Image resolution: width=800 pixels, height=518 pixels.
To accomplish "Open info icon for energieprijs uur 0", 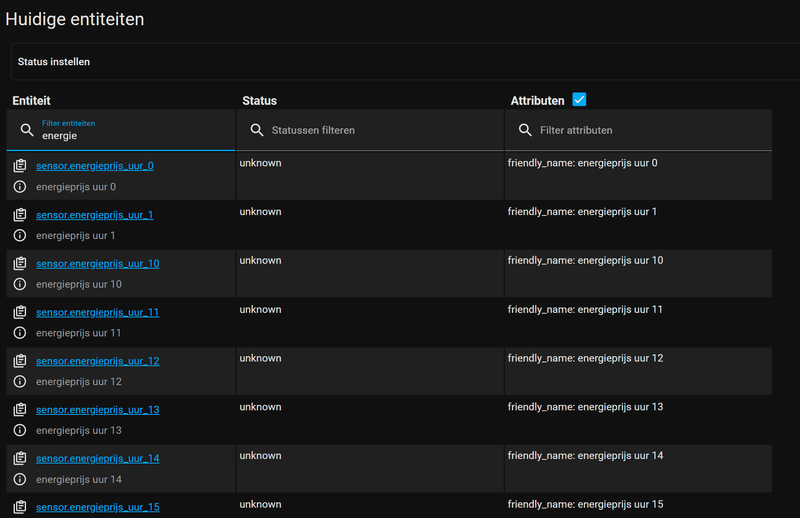I will 20,187.
